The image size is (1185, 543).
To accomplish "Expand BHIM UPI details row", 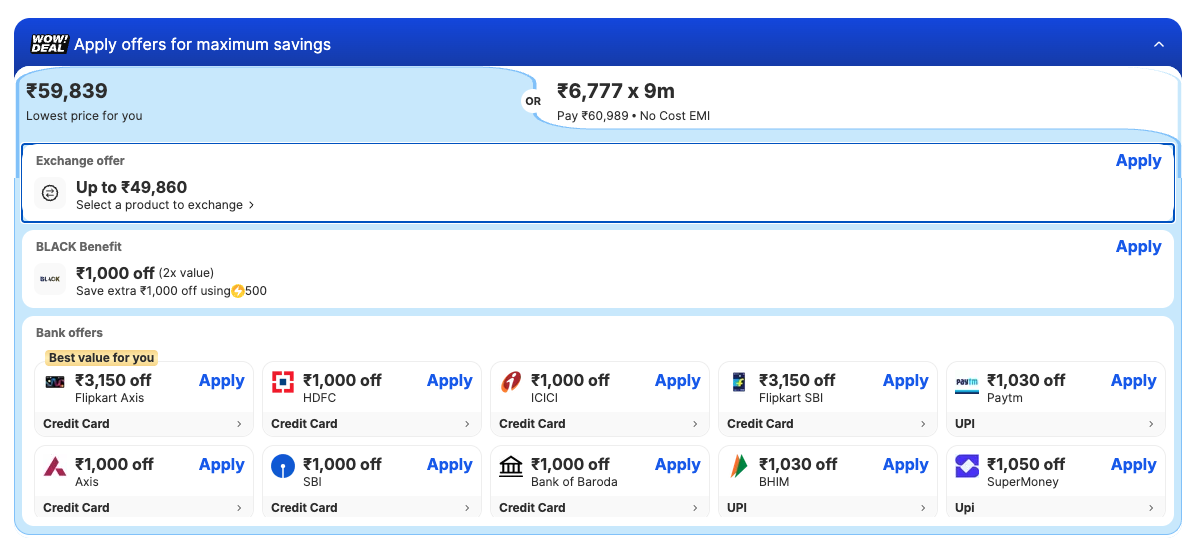I will tap(827, 508).
